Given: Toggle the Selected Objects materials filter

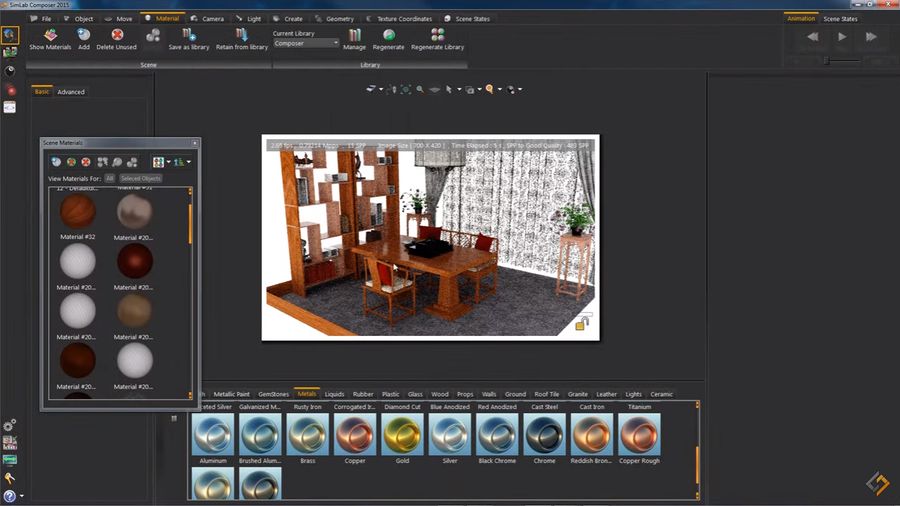Looking at the screenshot, I should [141, 178].
